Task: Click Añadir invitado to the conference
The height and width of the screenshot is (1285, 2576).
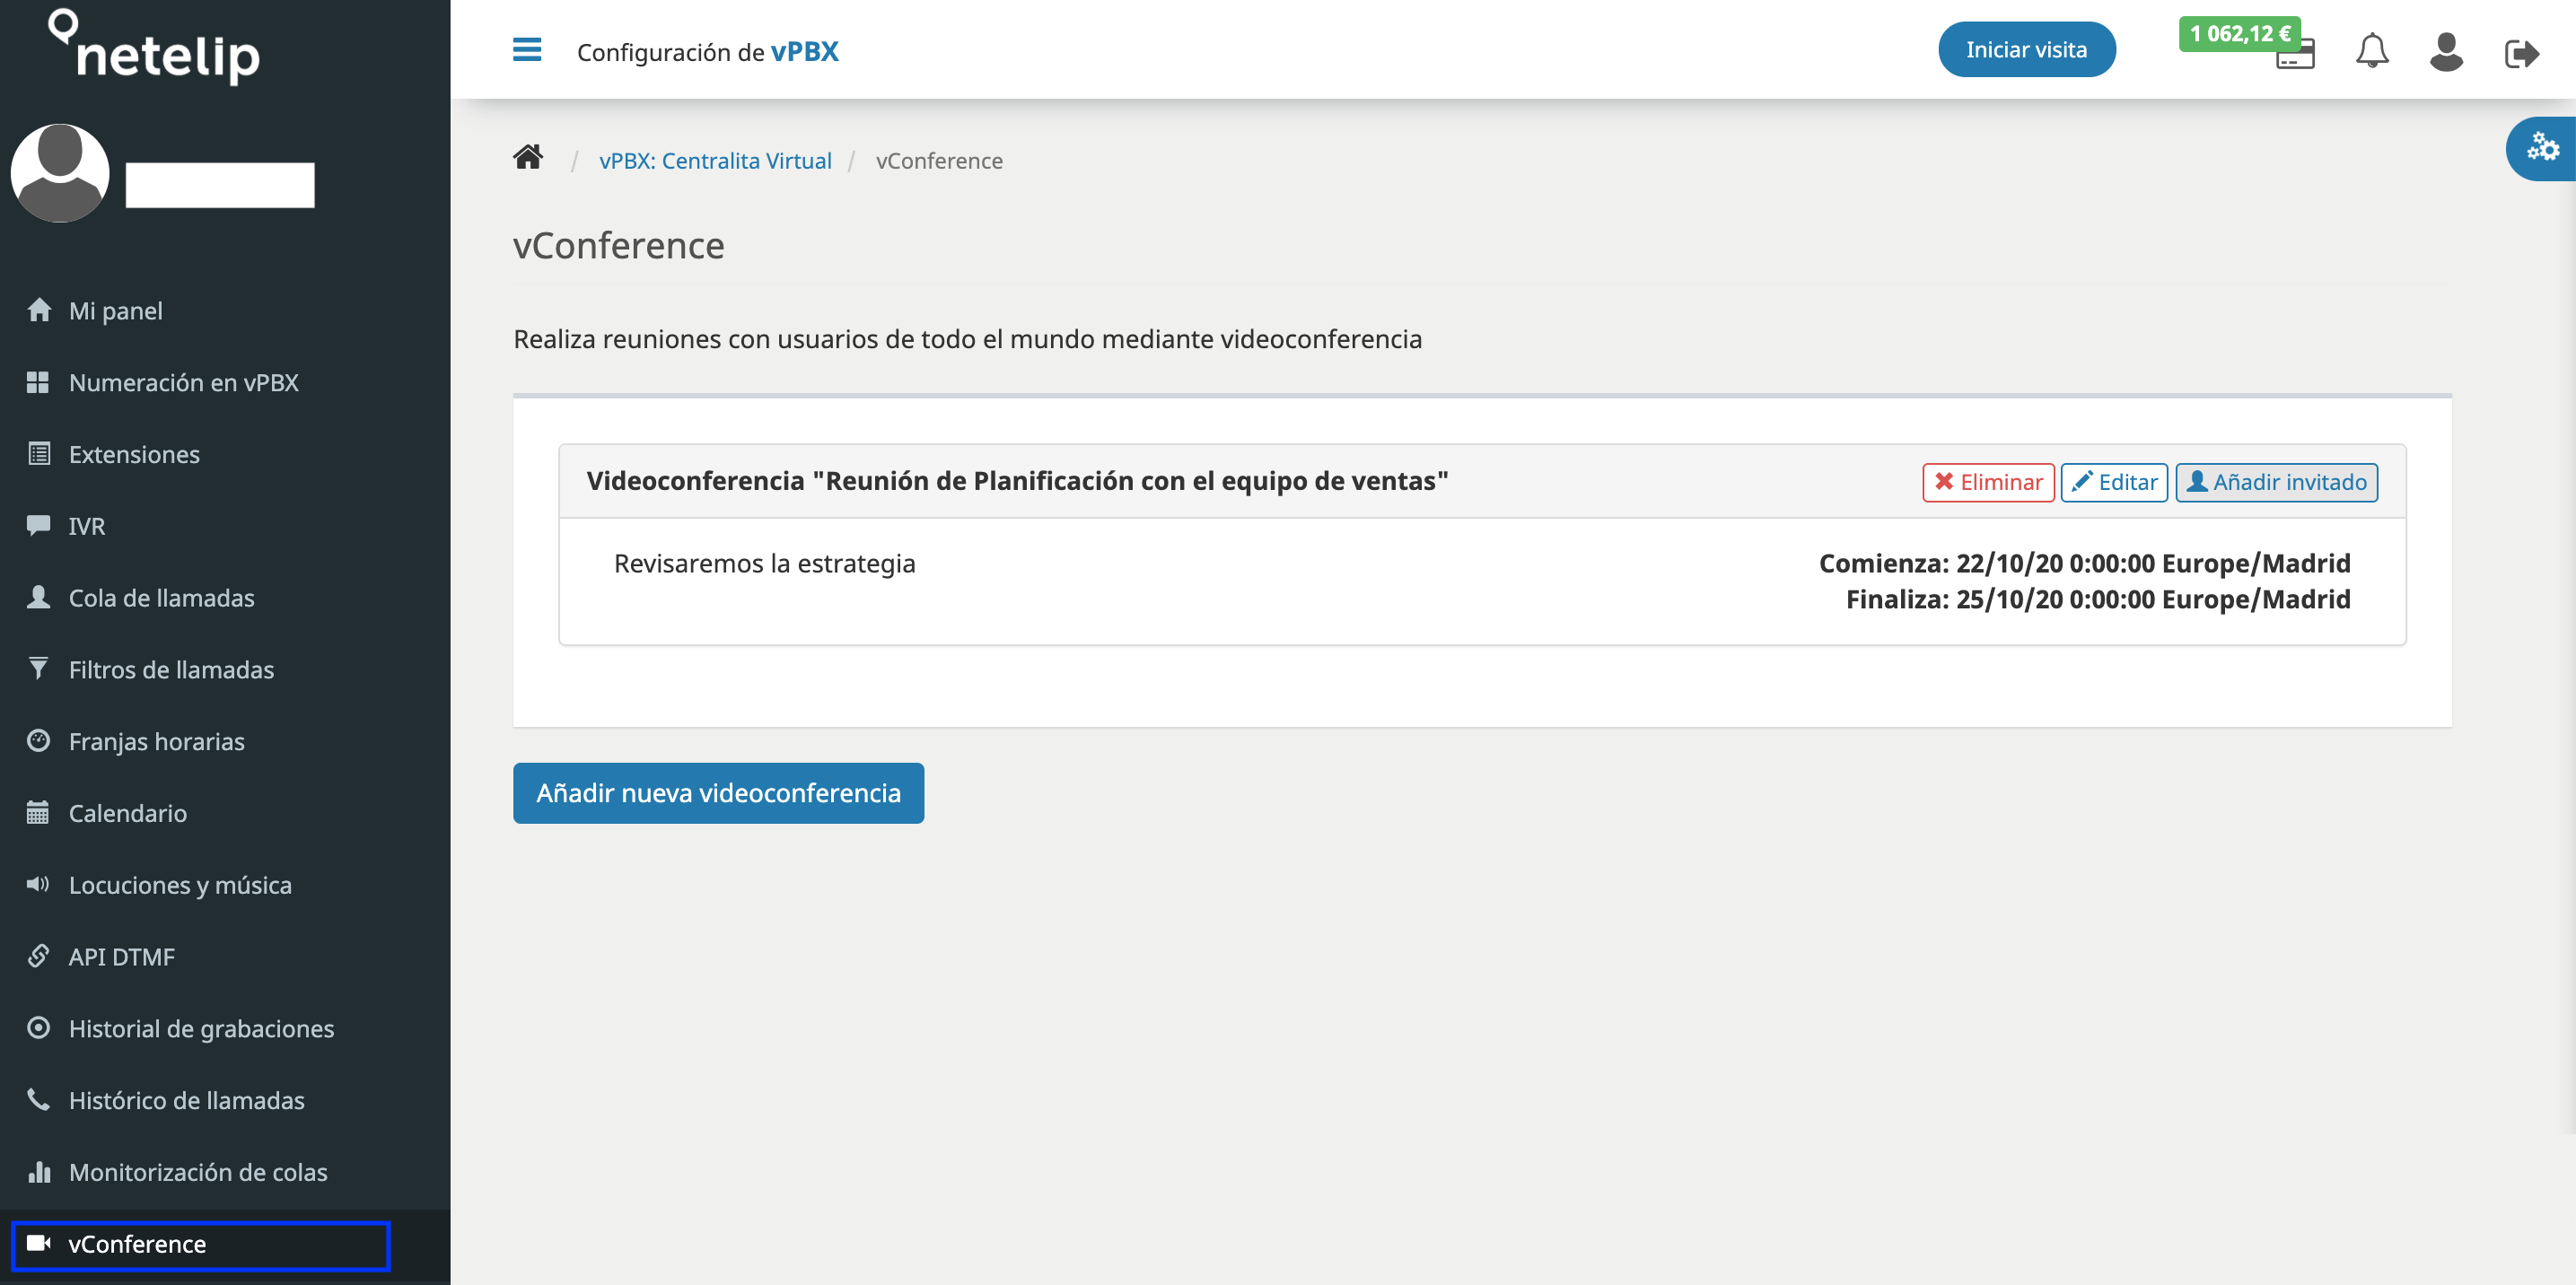Action: (x=2277, y=482)
